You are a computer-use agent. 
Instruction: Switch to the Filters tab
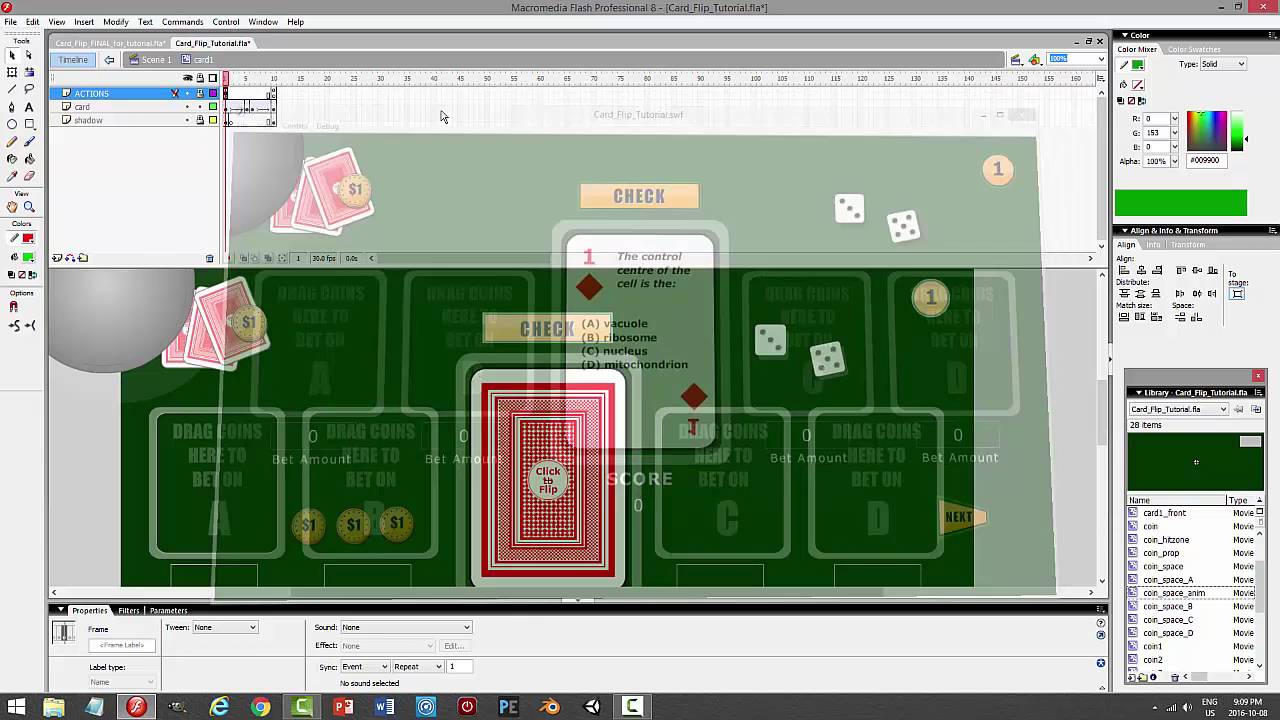(x=129, y=610)
